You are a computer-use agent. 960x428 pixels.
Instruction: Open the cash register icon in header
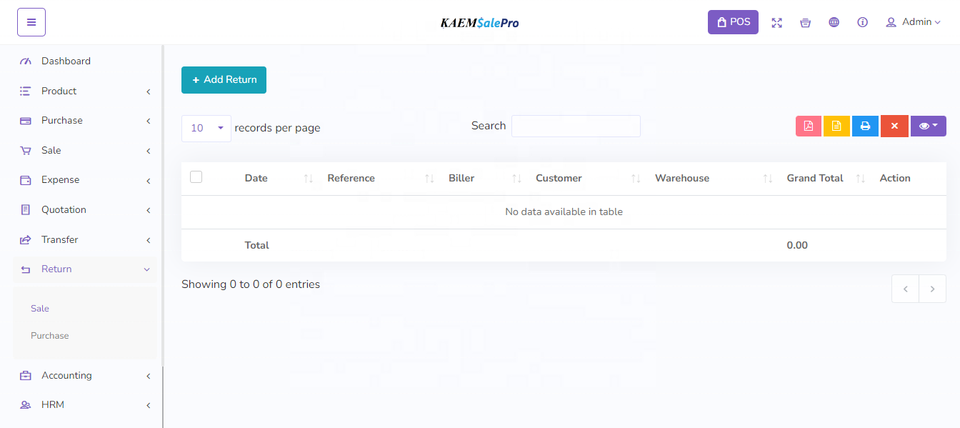click(805, 22)
